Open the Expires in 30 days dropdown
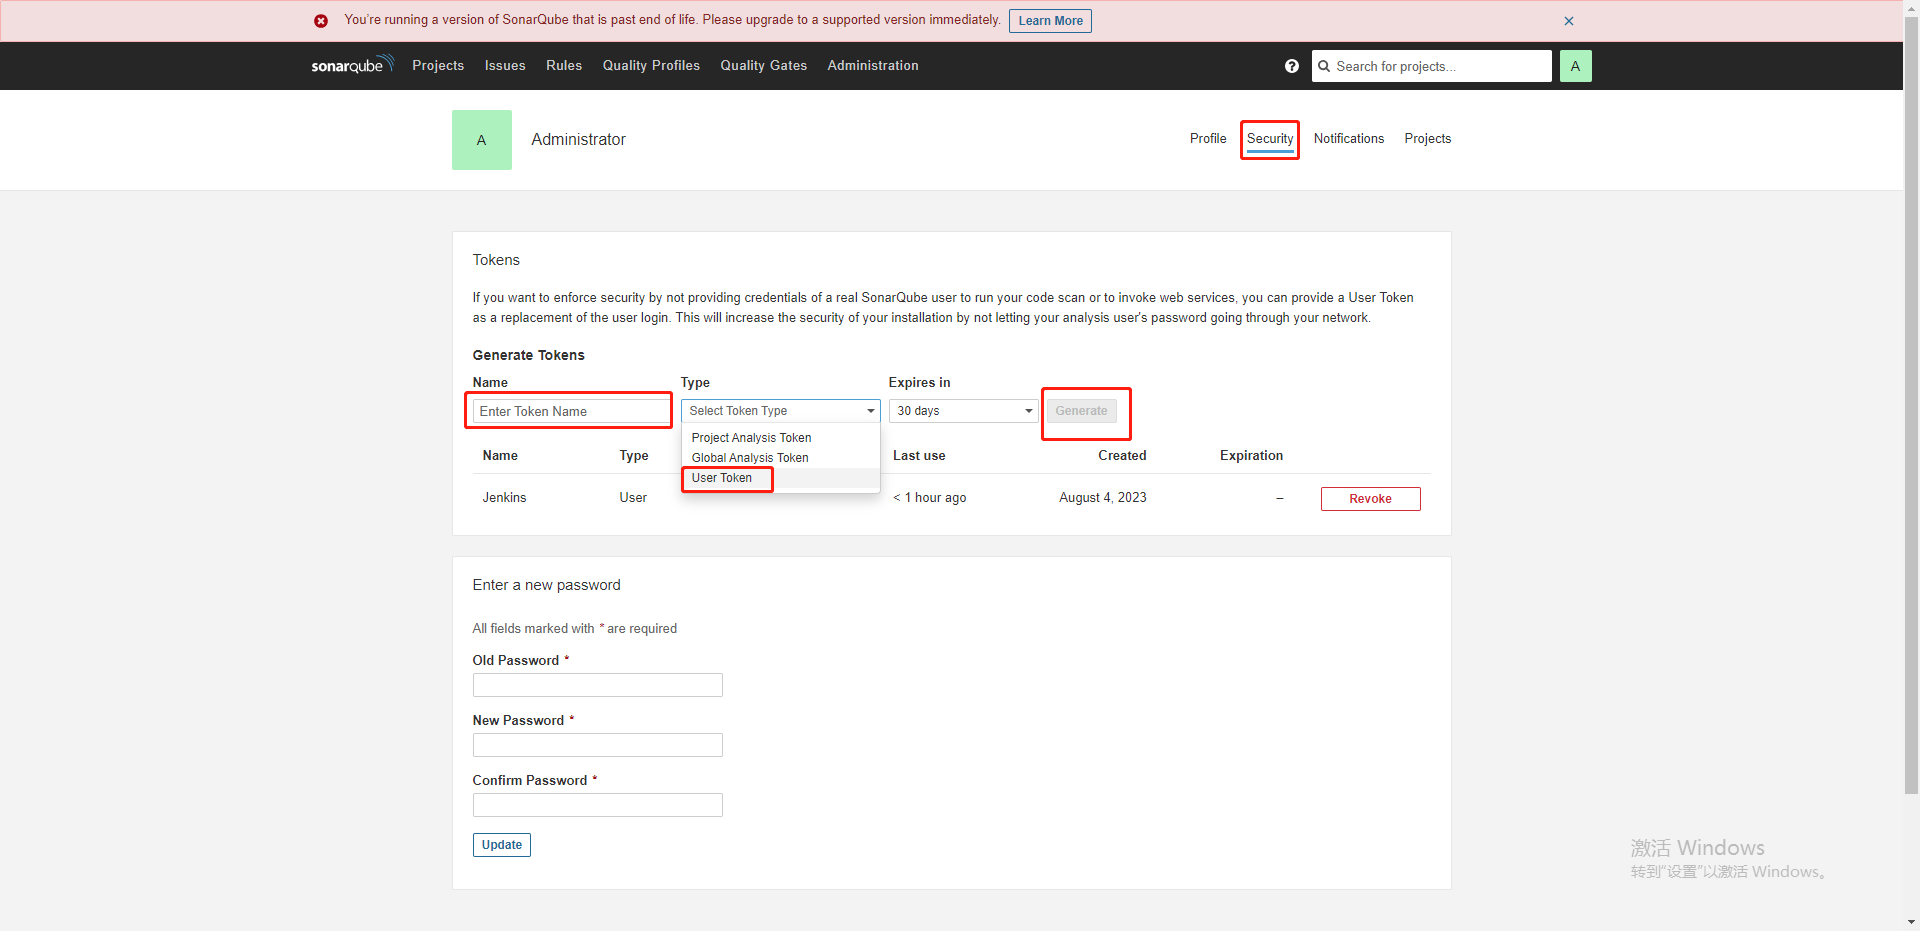 coord(964,411)
